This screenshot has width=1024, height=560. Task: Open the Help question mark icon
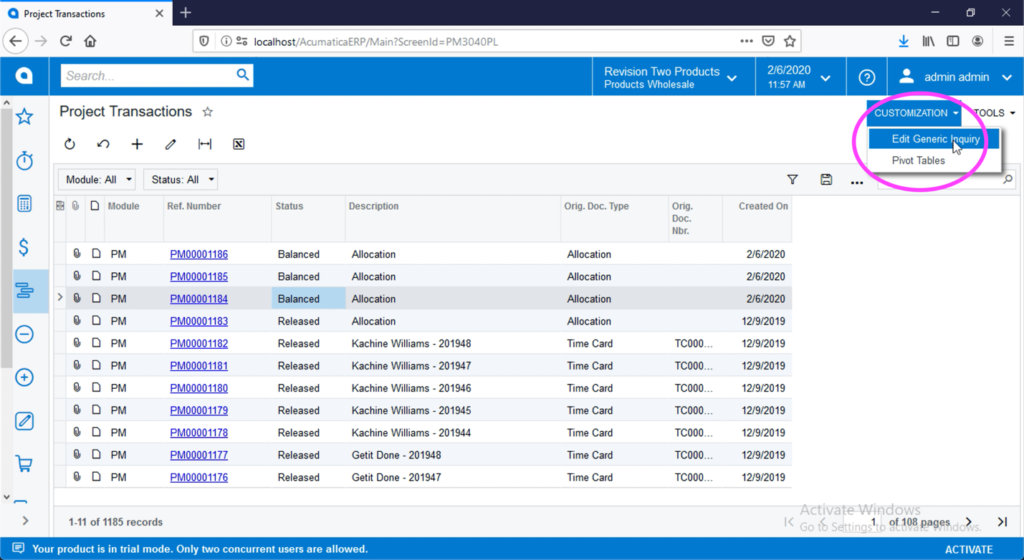(x=867, y=77)
